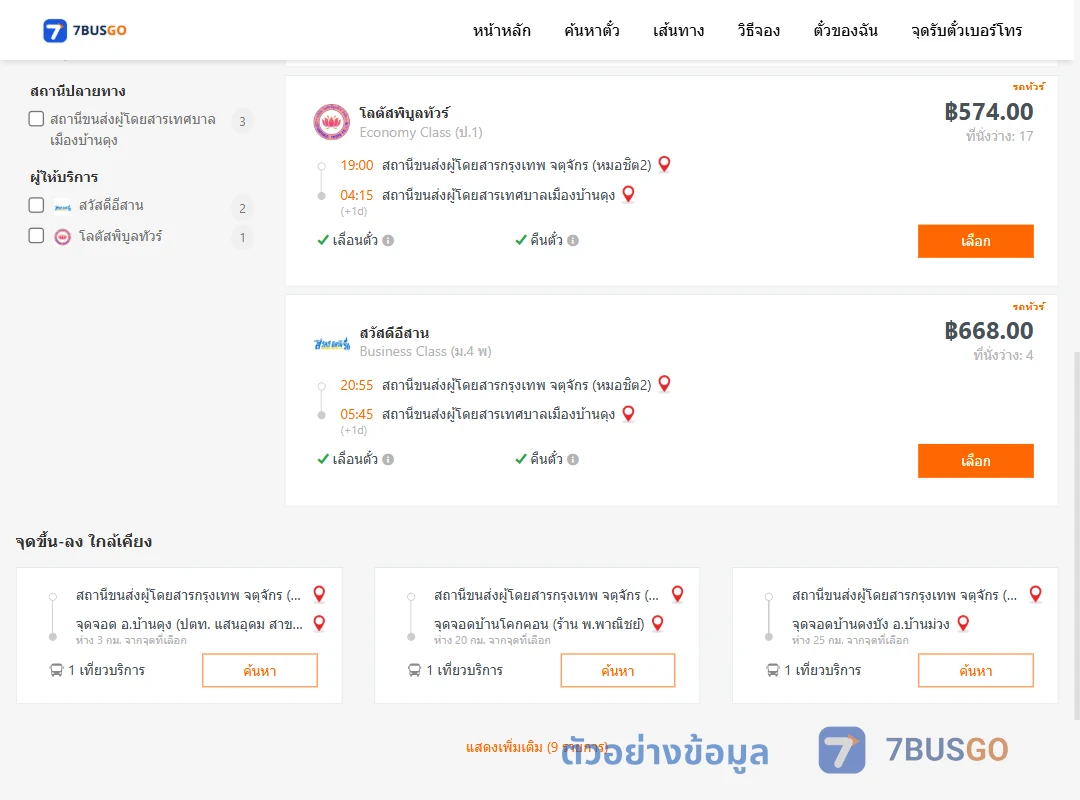Tick the บ้านดุง destination station checkbox
1080x800 pixels.
(37, 119)
